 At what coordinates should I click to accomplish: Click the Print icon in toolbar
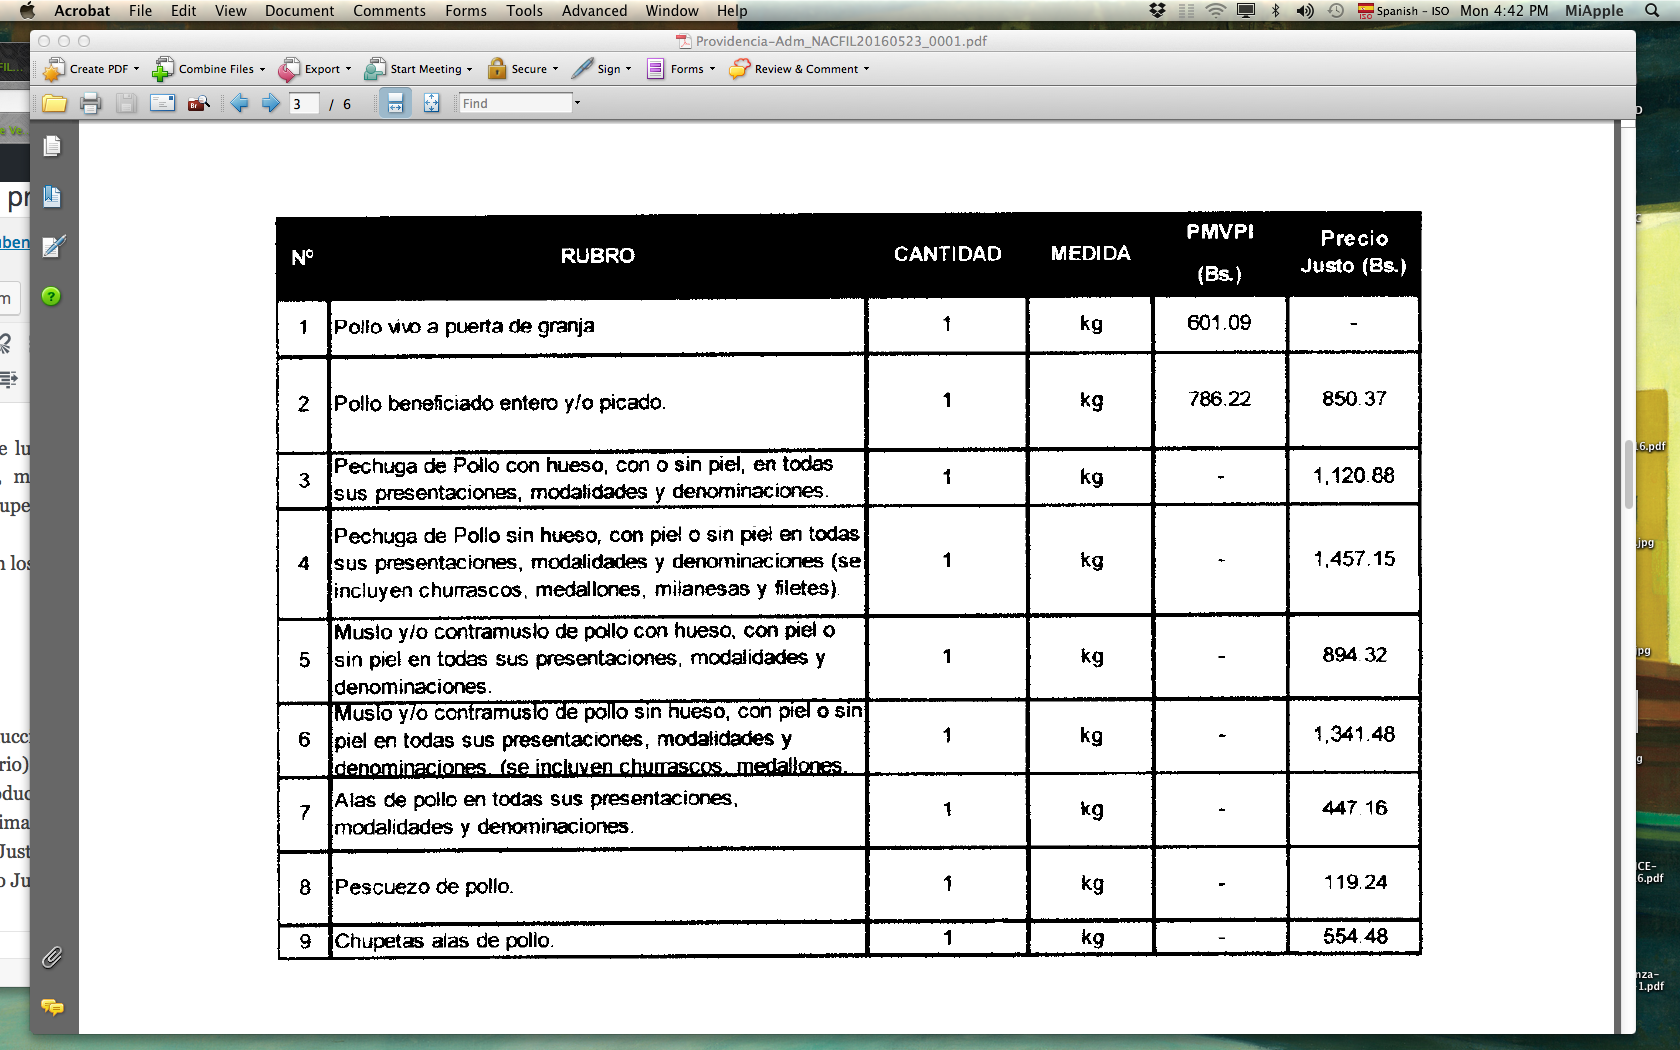click(x=90, y=103)
